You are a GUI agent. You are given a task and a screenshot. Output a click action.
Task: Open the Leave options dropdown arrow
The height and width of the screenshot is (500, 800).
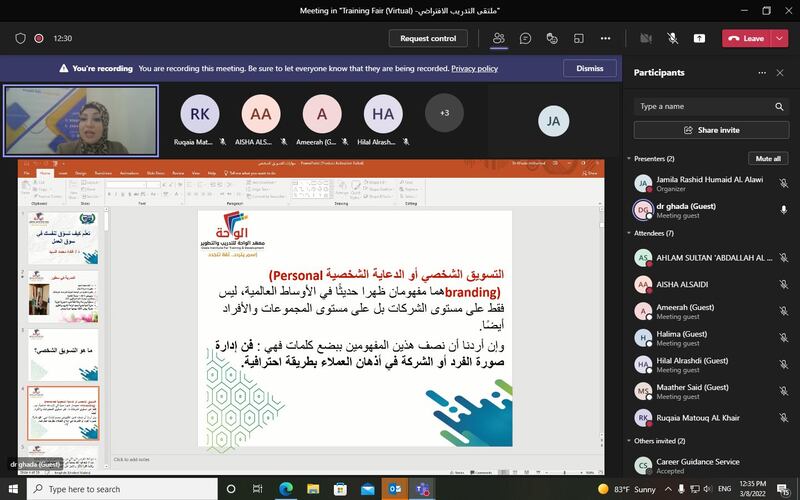[x=780, y=38]
